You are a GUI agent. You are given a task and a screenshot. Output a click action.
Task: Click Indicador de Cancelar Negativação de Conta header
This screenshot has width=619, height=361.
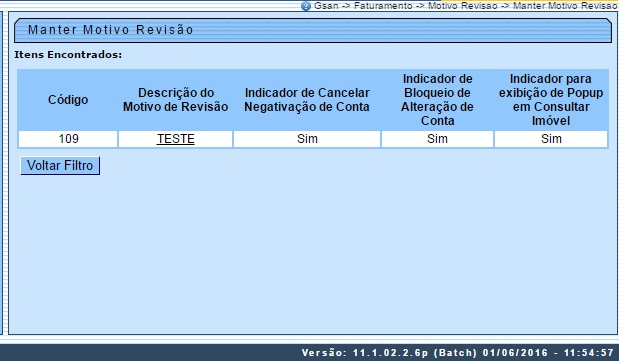pyautogui.click(x=307, y=100)
